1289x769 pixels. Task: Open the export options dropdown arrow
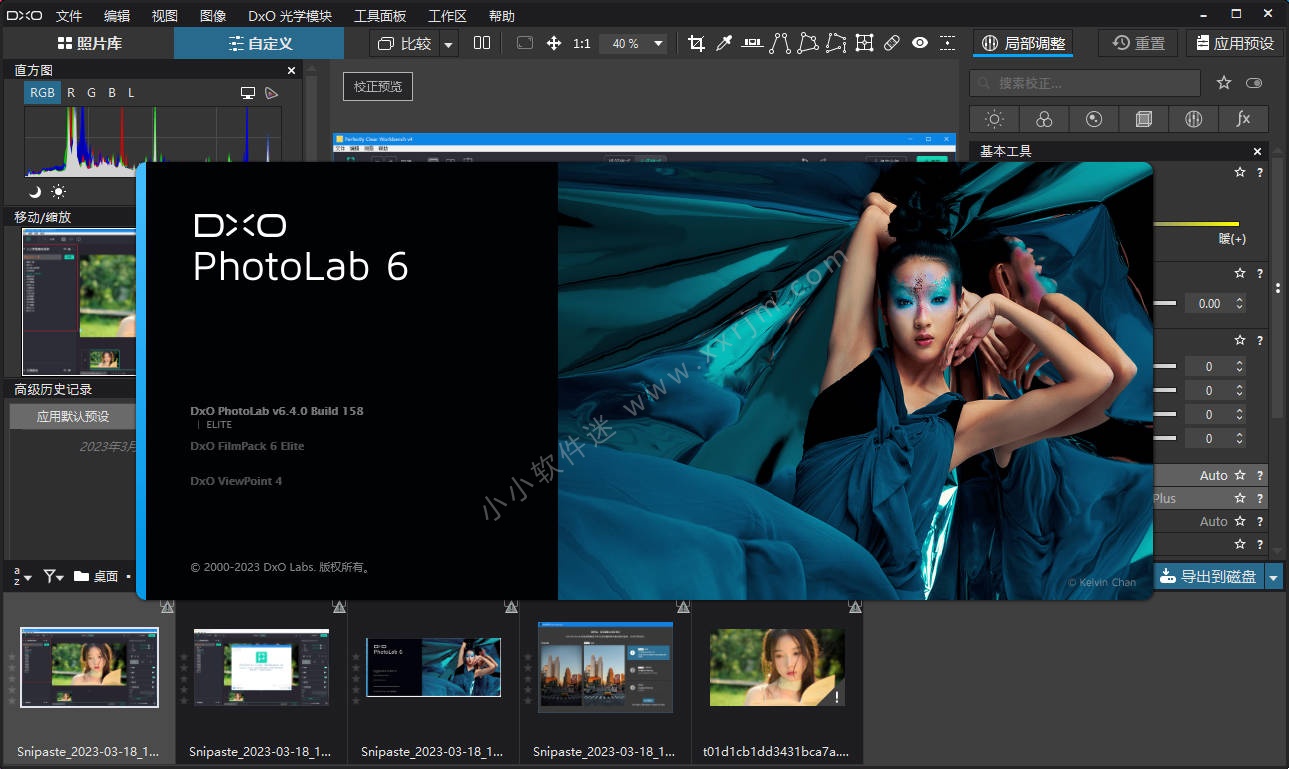coord(1273,576)
